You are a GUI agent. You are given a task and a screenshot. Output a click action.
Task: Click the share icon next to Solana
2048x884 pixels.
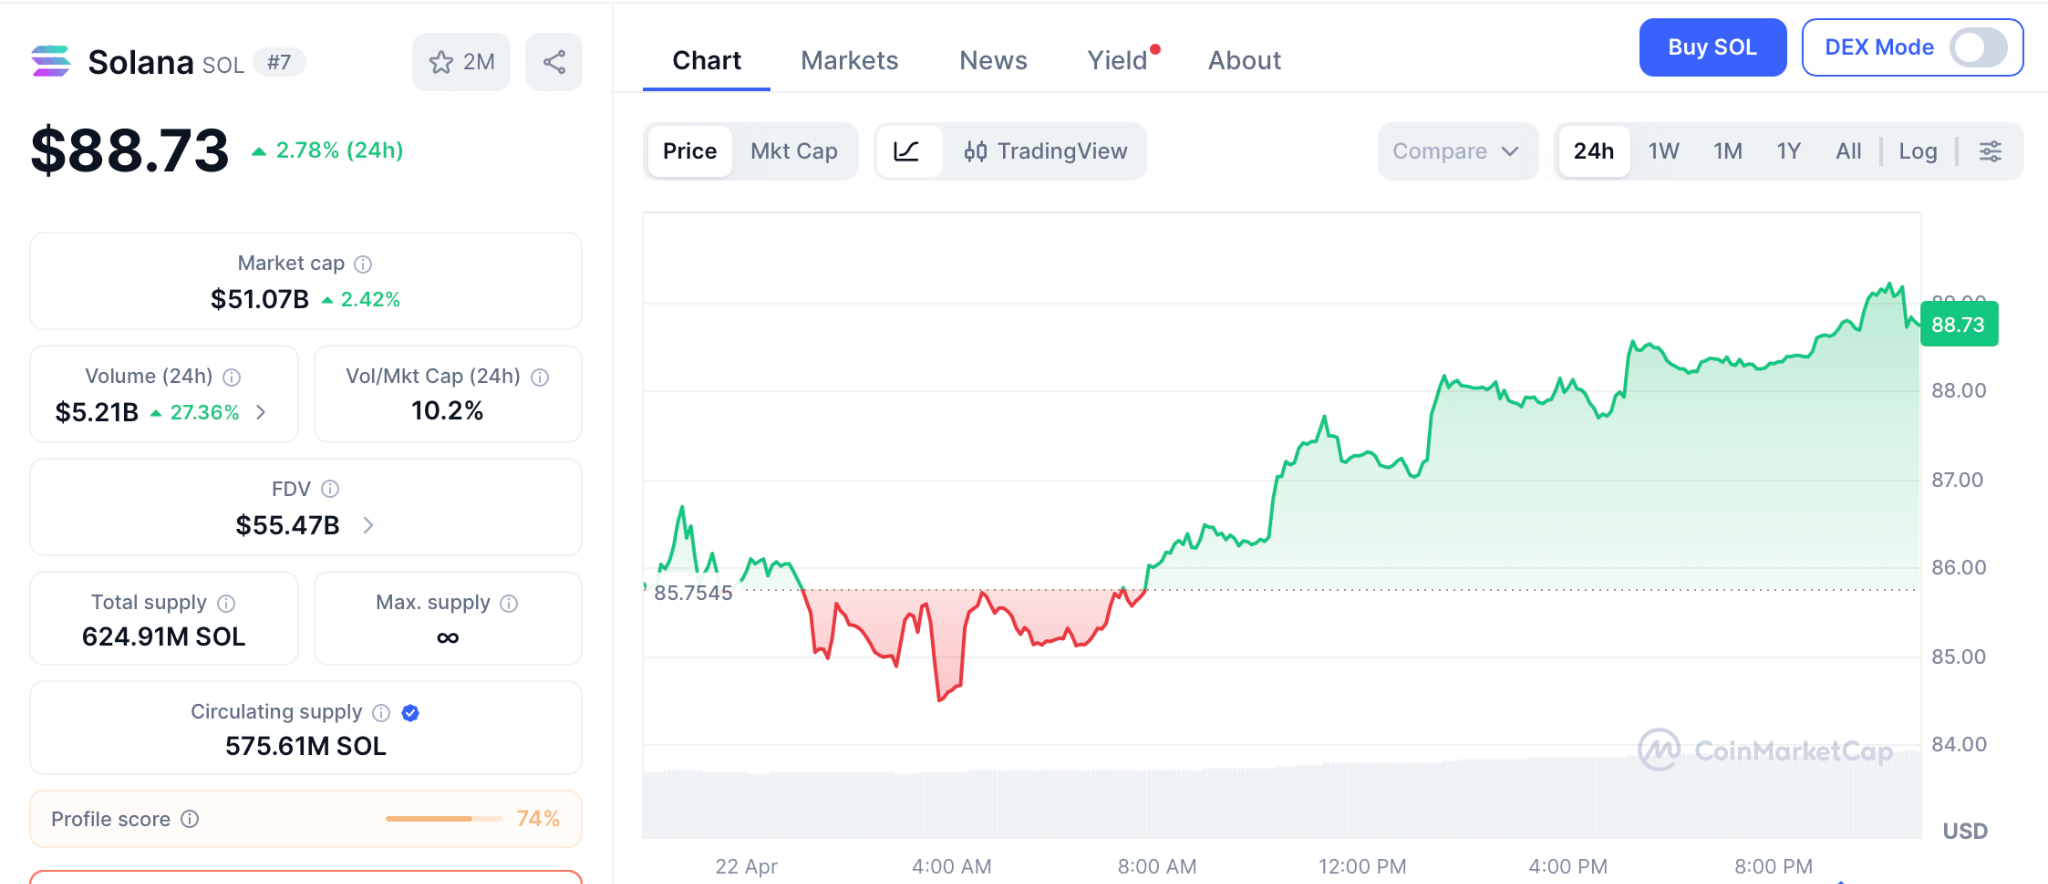click(554, 62)
